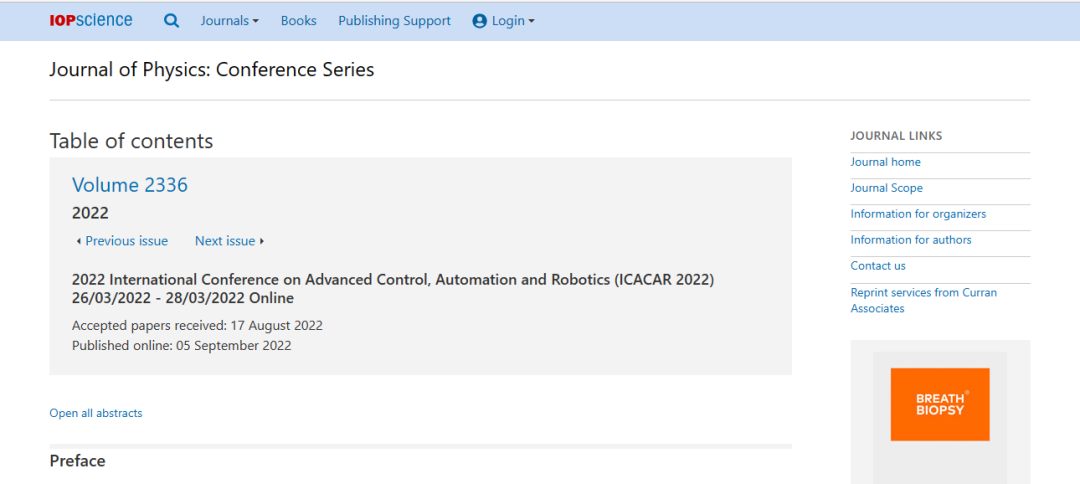The height and width of the screenshot is (484, 1080).
Task: Go to Next issue
Action: (x=229, y=241)
